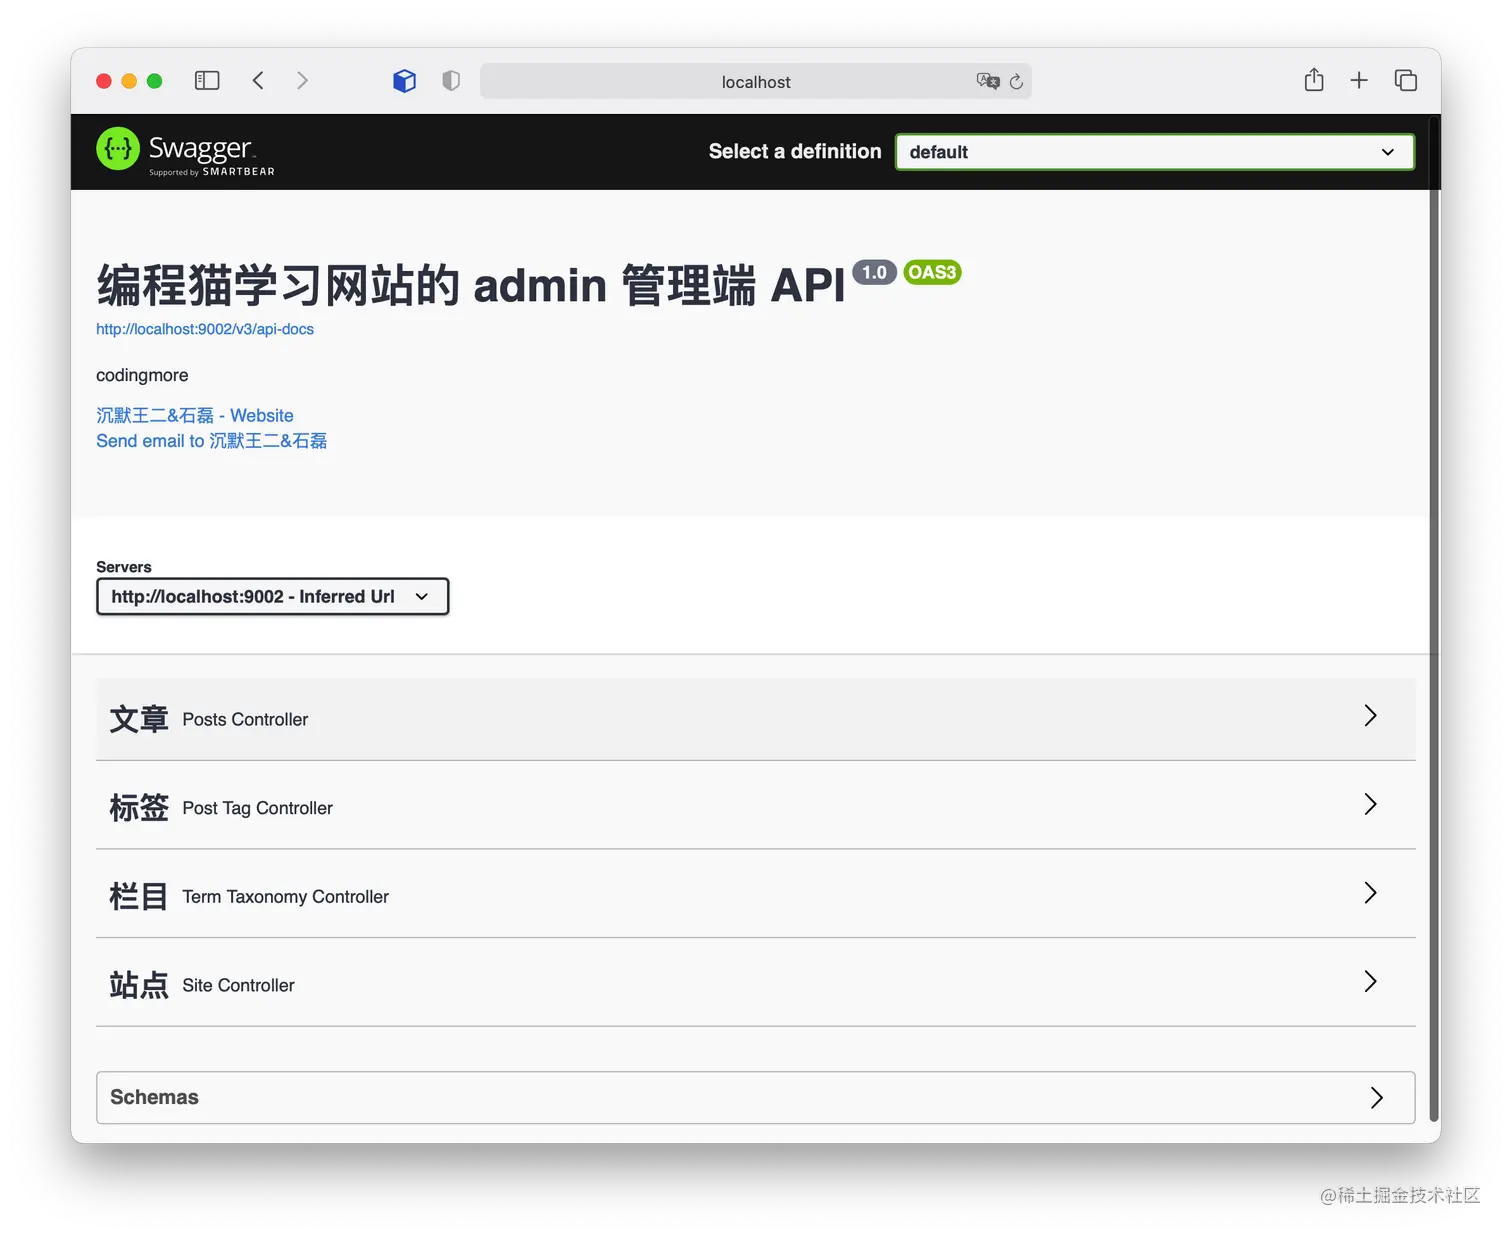Screen dimensions: 1512x1237
Task: Click the green OAS3 badge
Action: [932, 272]
